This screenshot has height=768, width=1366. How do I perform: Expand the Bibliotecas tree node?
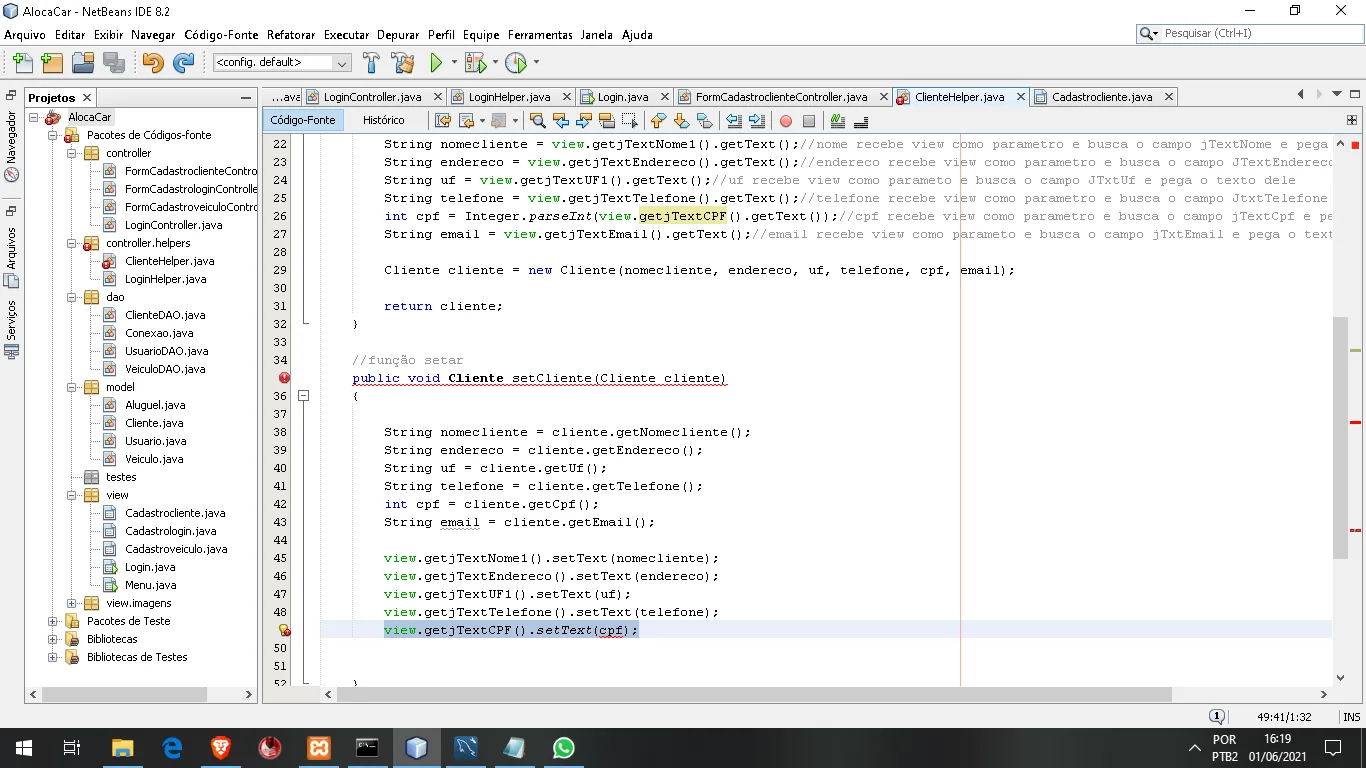click(x=53, y=639)
